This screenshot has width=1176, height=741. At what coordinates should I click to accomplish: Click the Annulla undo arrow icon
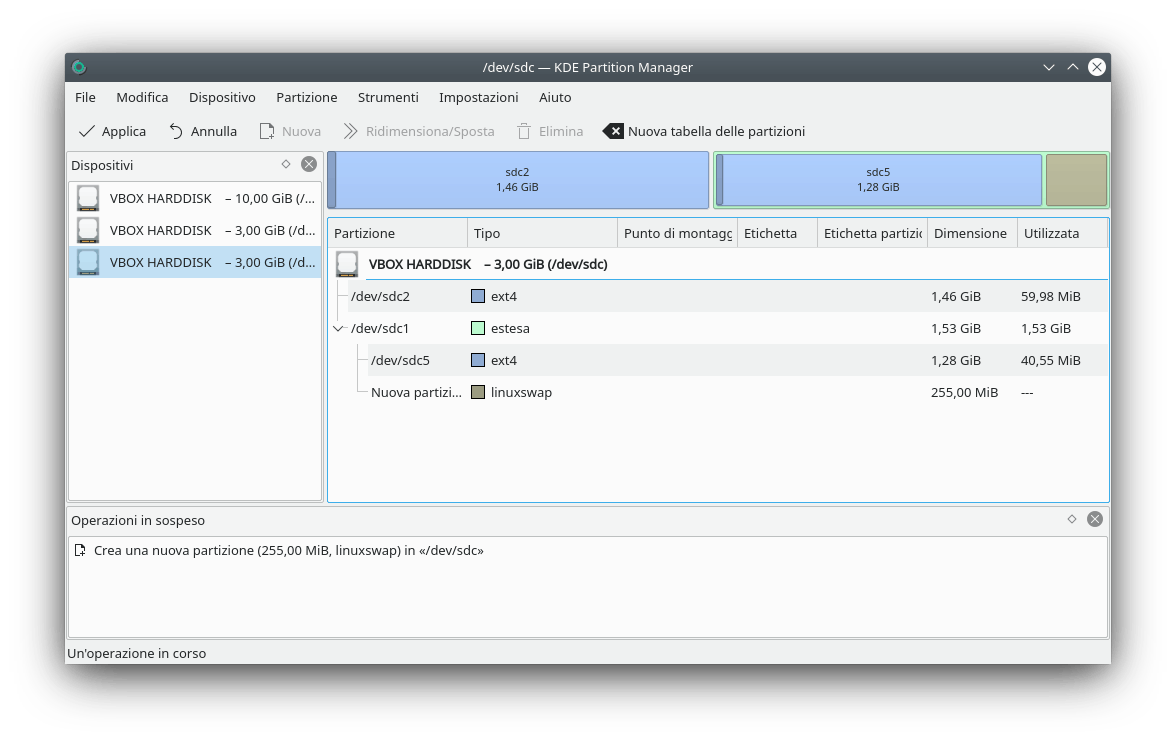[176, 131]
